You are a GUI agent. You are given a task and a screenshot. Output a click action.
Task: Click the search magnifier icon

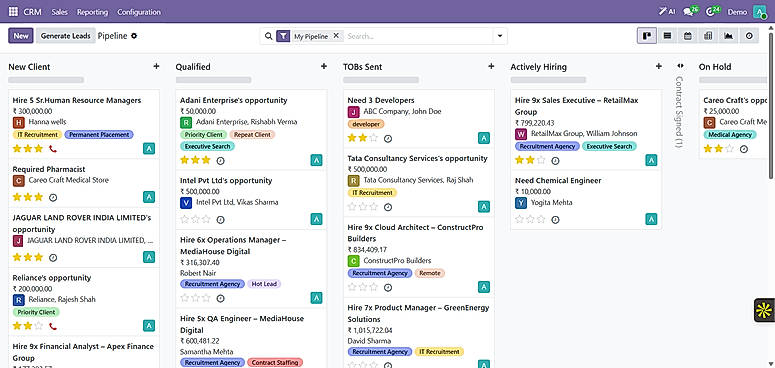268,36
